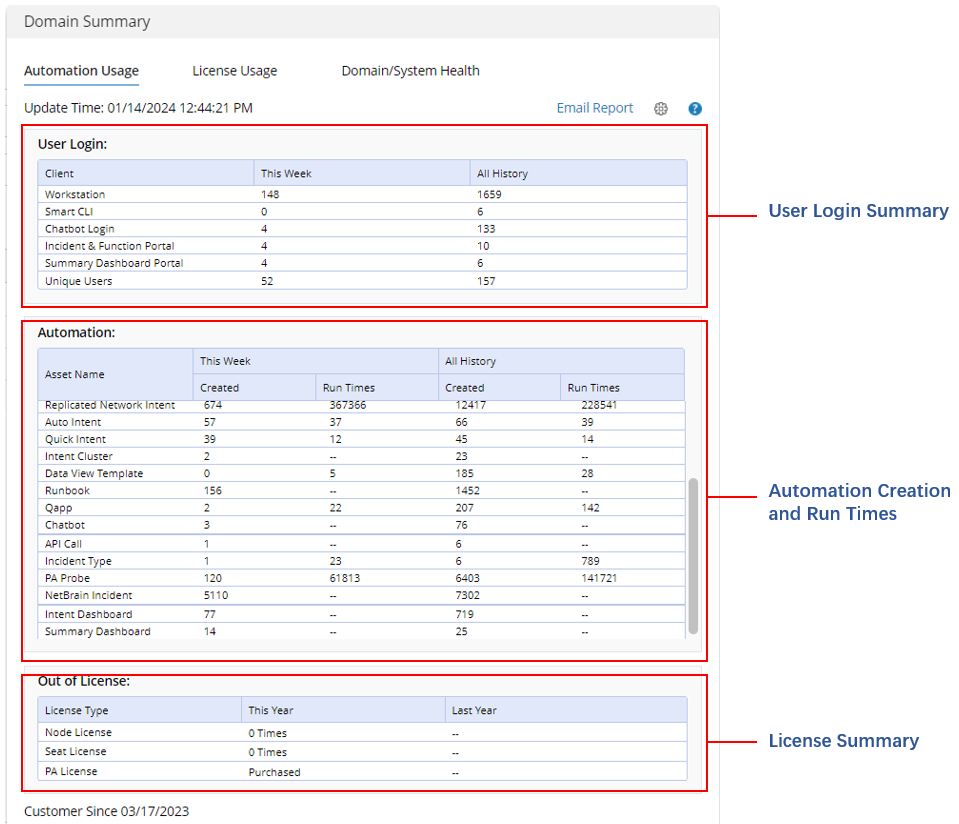This screenshot has width=959, height=824.
Task: Click the License Type column header
Action: (x=77, y=711)
